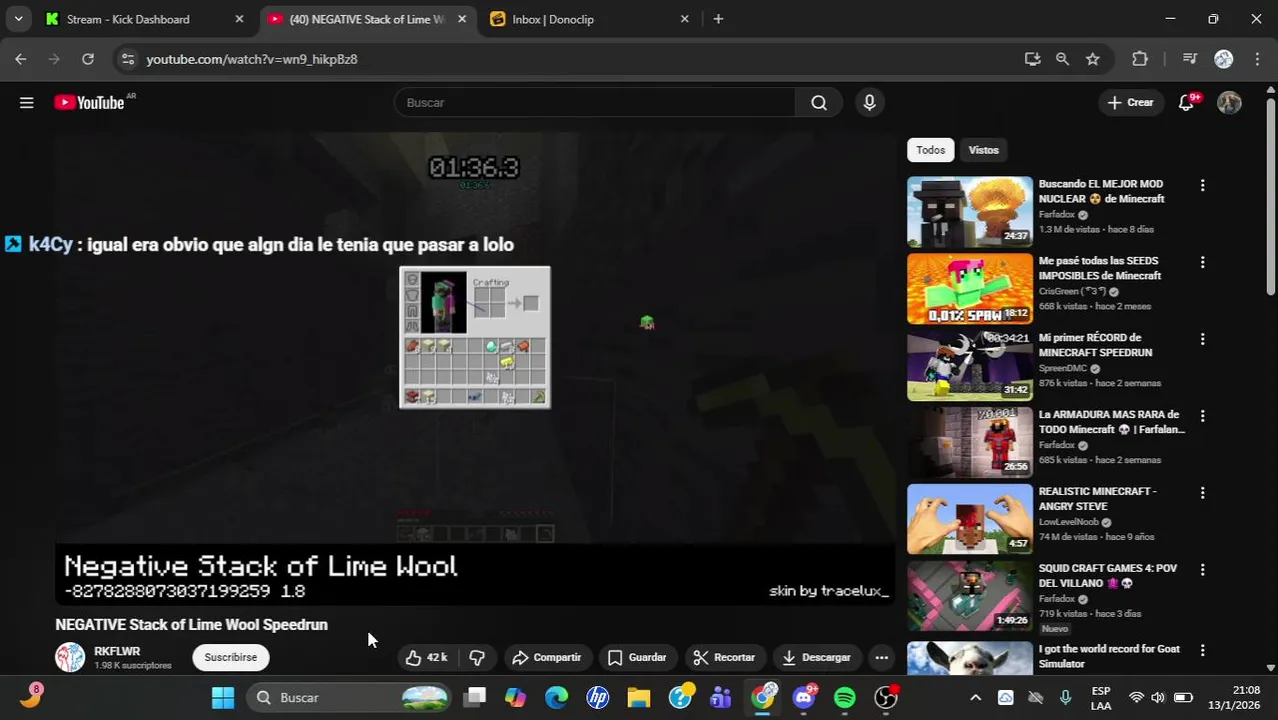The width and height of the screenshot is (1278, 720).
Task: Open the taskbar volume speaker icon
Action: click(x=1158, y=697)
